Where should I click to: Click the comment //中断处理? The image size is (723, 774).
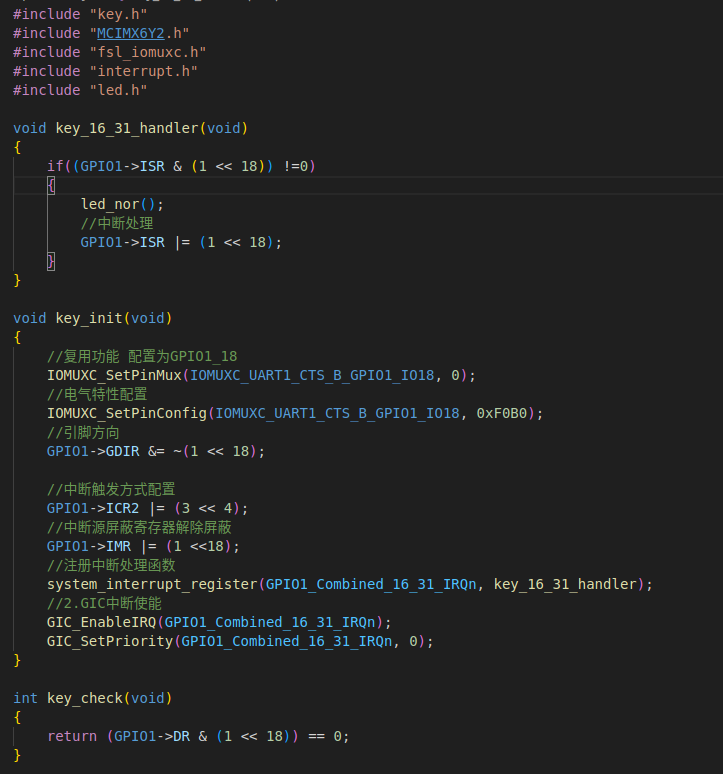click(117, 223)
